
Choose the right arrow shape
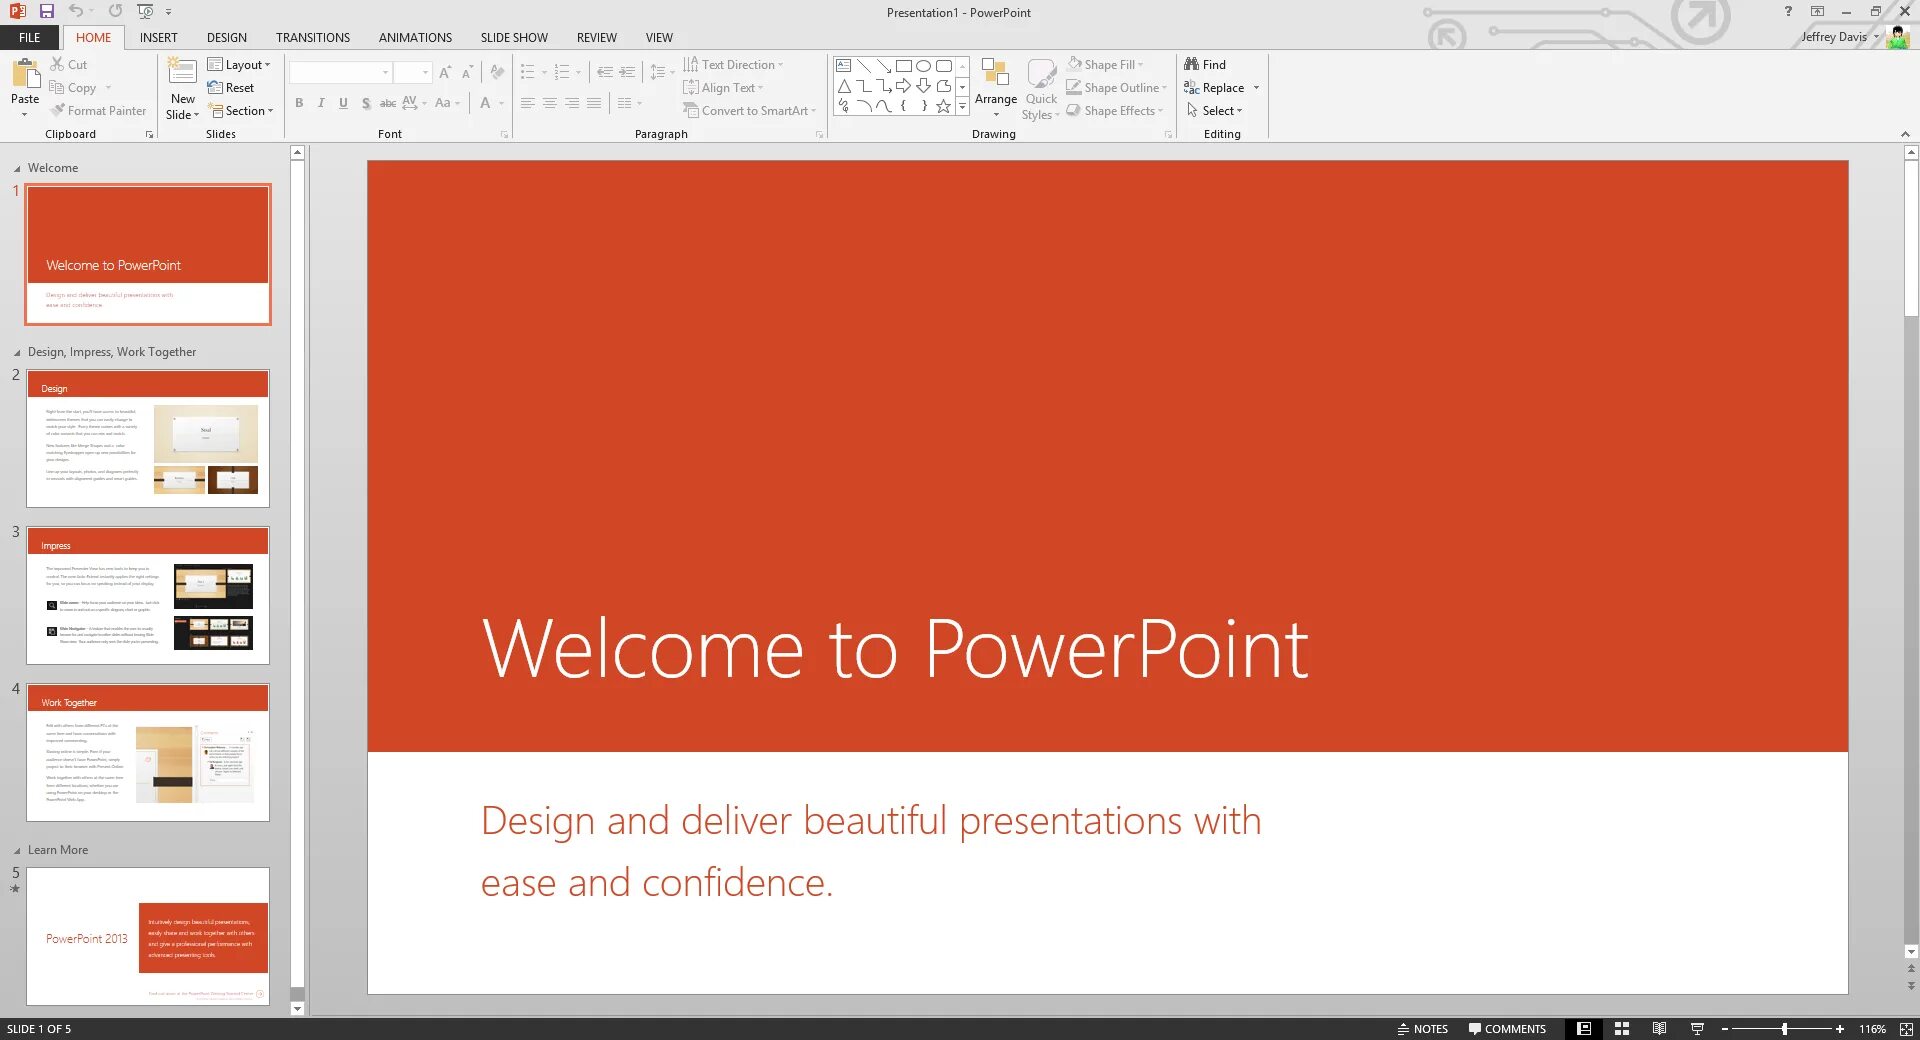point(904,86)
